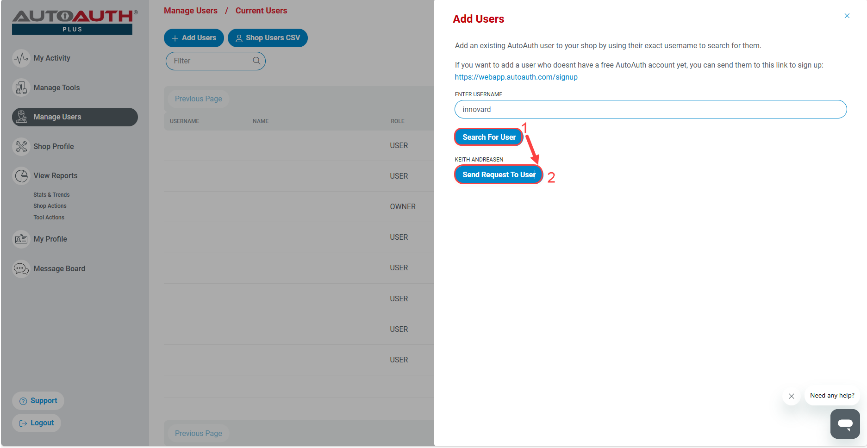The width and height of the screenshot is (867, 448).
Task: Click the search magnifier in Filter box
Action: [257, 61]
